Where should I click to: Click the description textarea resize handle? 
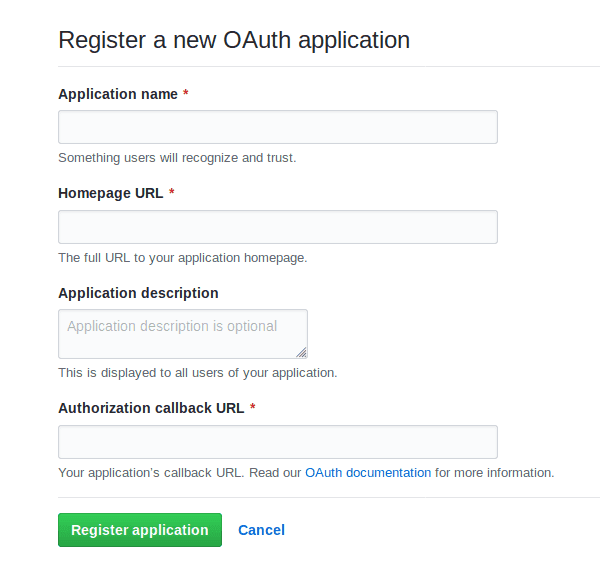pyautogui.click(x=302, y=352)
